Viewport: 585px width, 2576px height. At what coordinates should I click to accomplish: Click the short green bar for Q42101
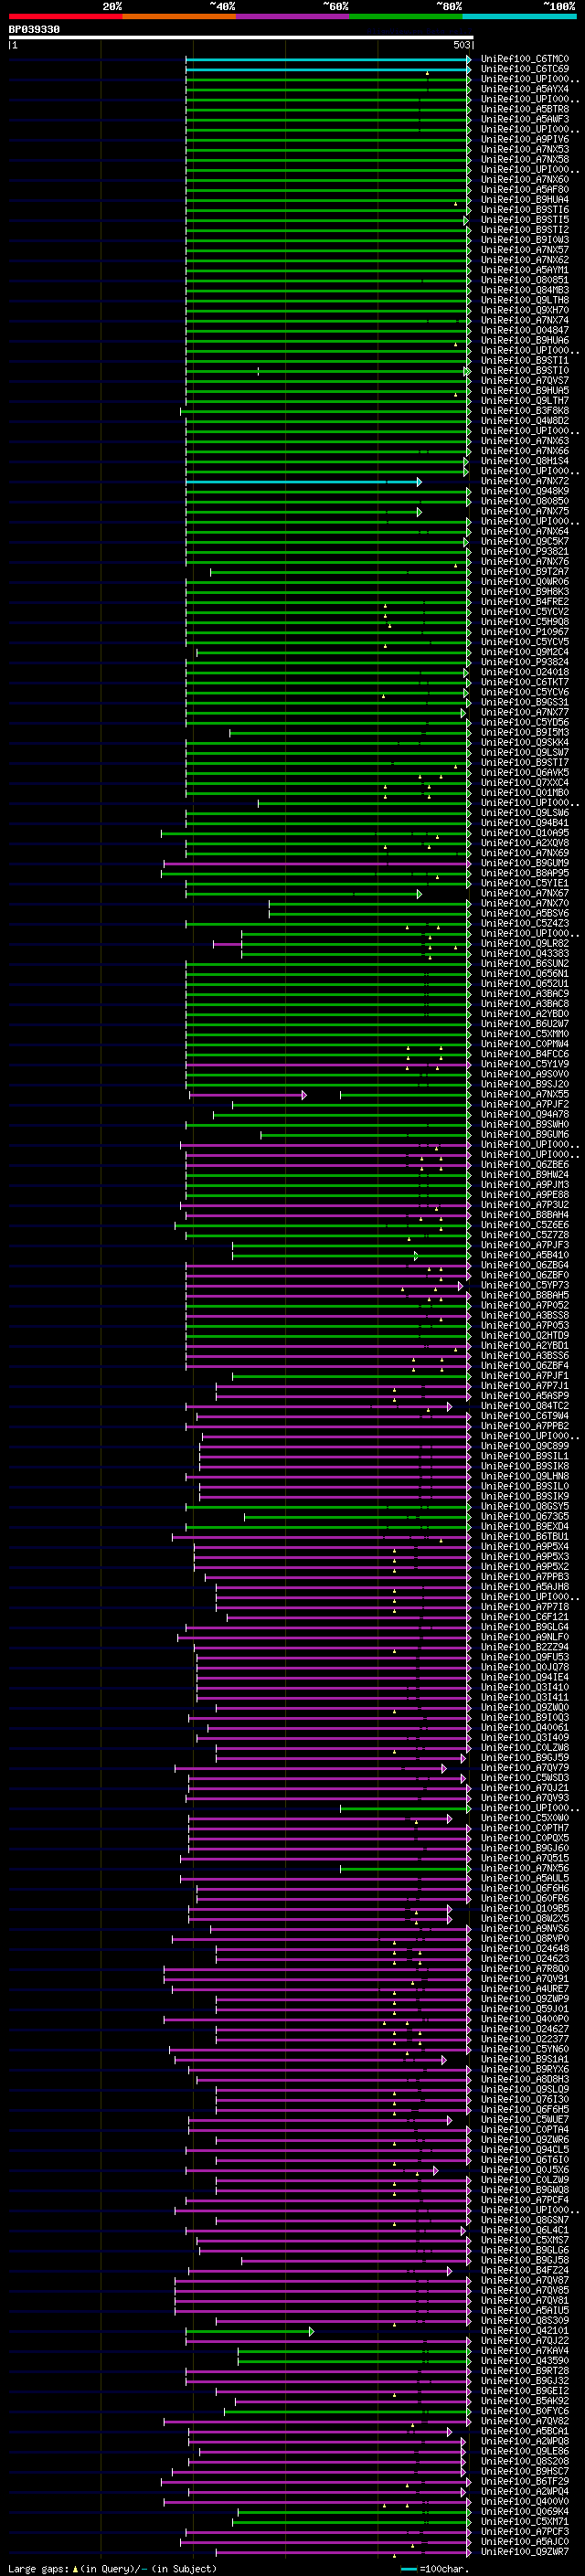[x=249, y=2331]
